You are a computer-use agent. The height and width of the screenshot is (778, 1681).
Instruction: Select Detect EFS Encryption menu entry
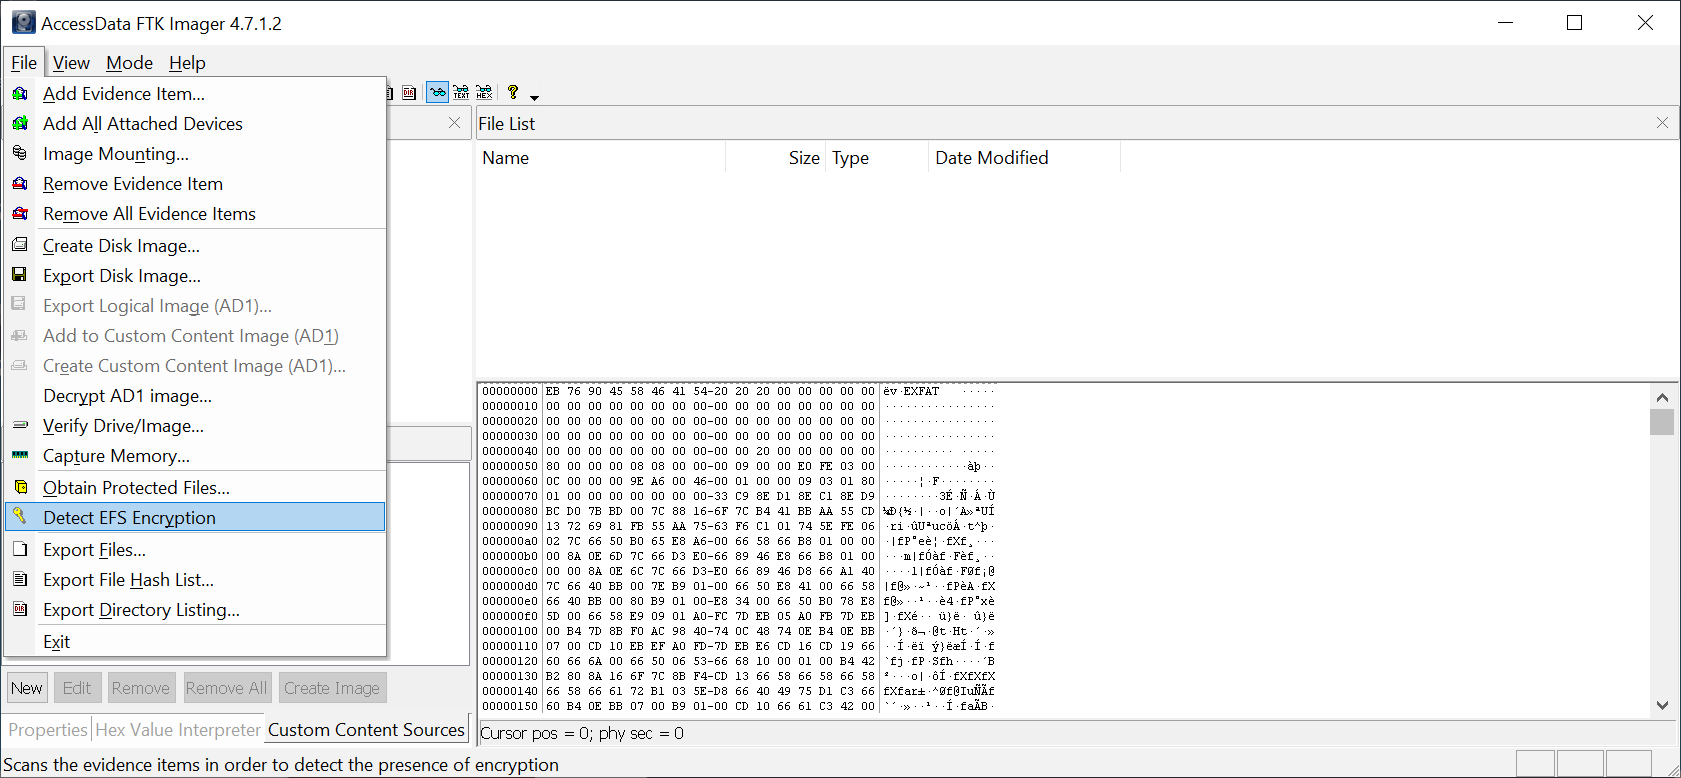tap(129, 517)
